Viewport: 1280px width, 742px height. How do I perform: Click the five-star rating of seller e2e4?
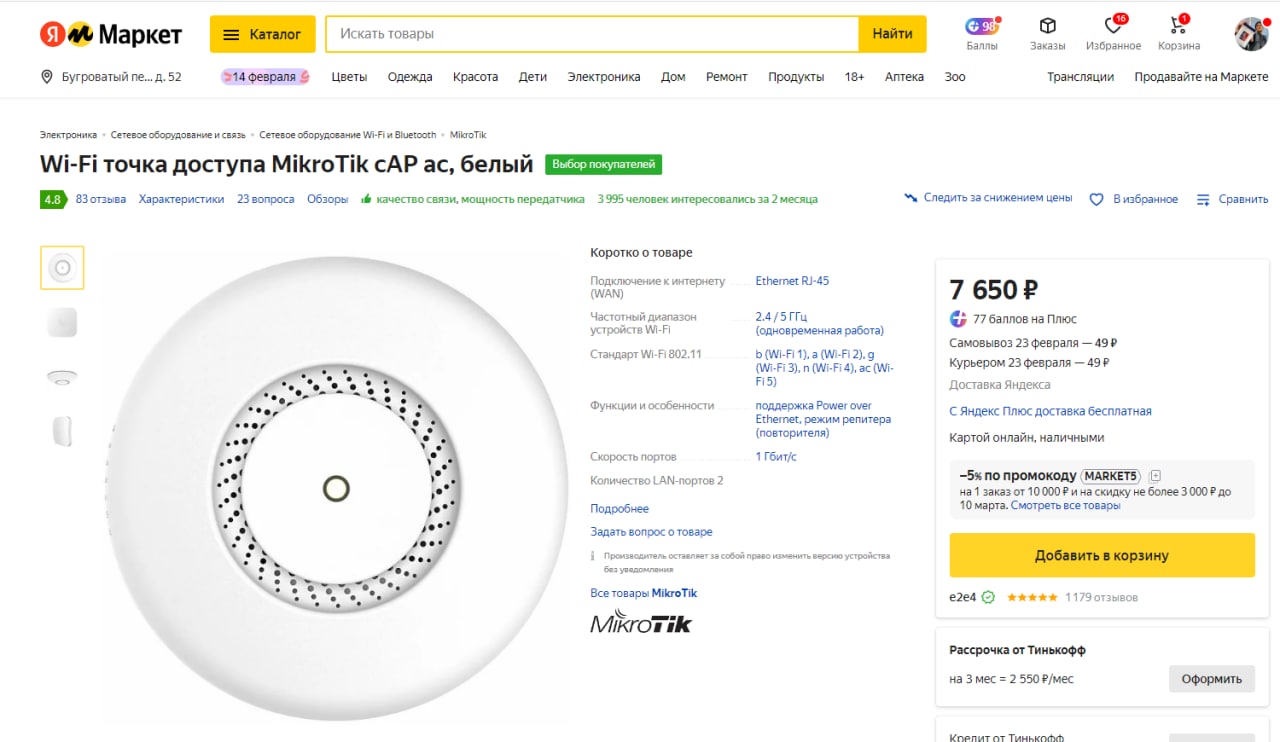point(1032,597)
